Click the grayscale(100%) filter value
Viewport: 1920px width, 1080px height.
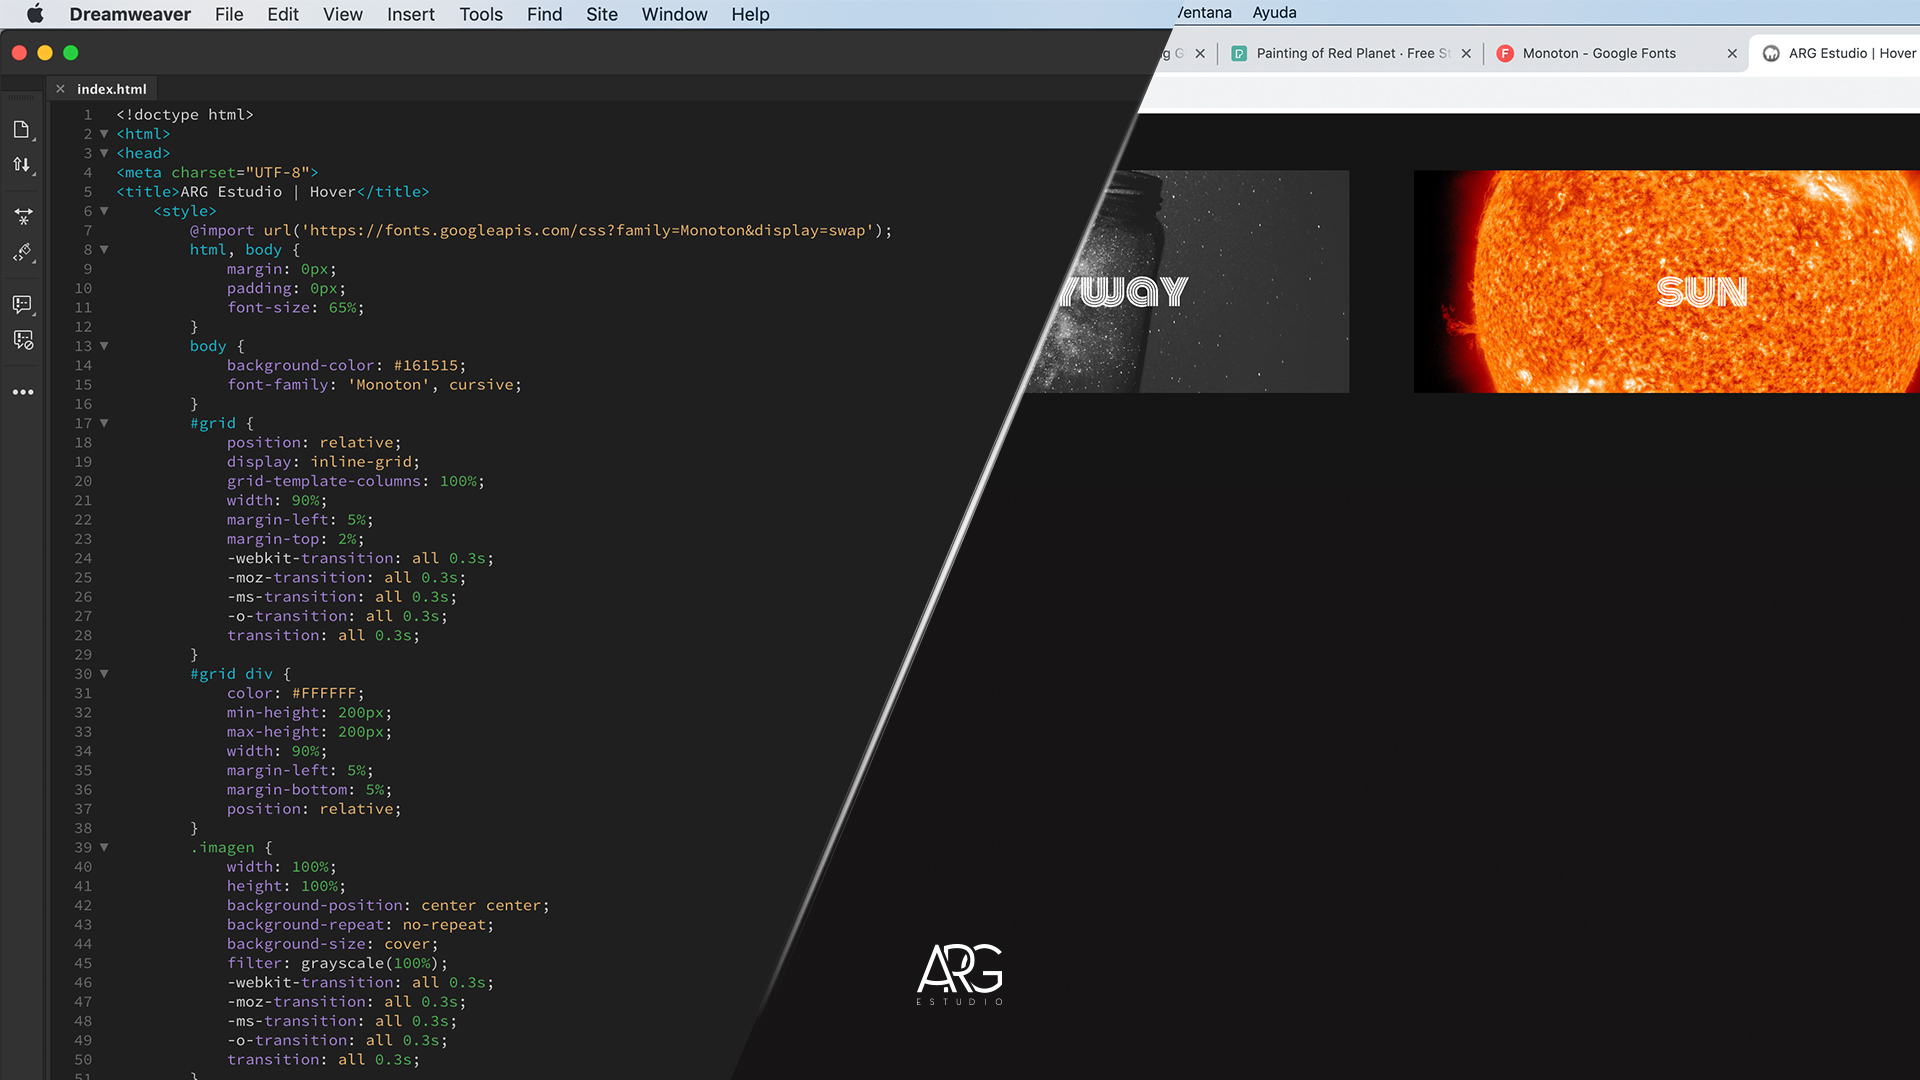pos(370,964)
